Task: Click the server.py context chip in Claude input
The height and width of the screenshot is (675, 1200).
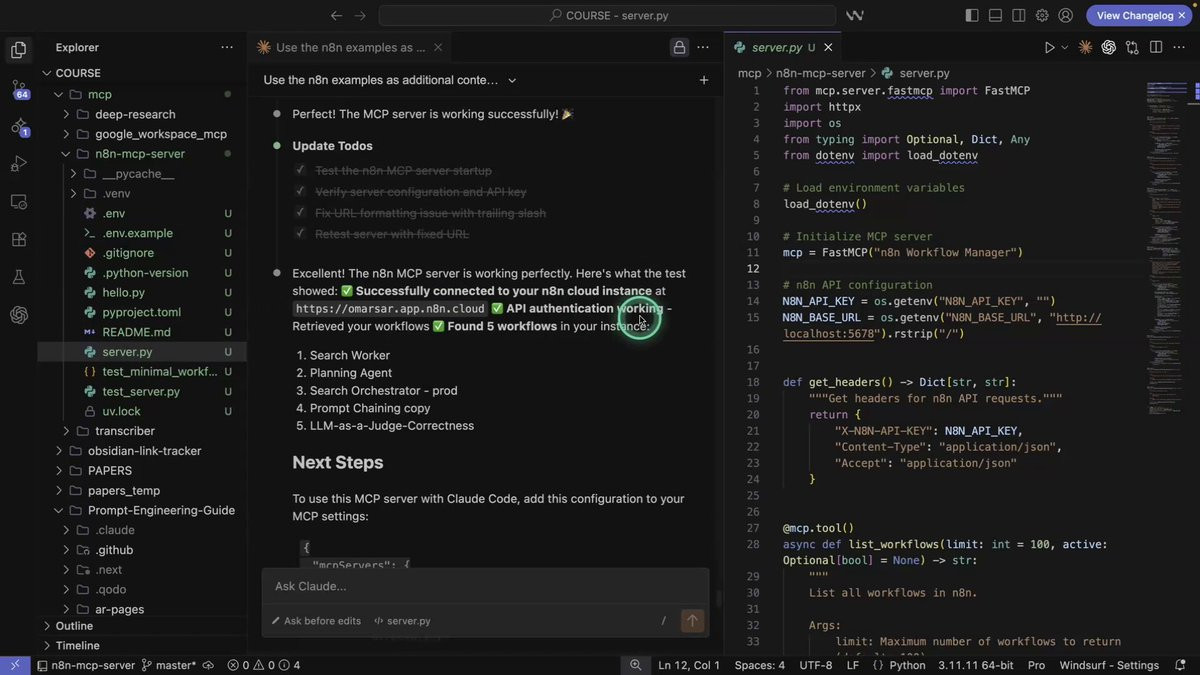Action: tap(402, 621)
